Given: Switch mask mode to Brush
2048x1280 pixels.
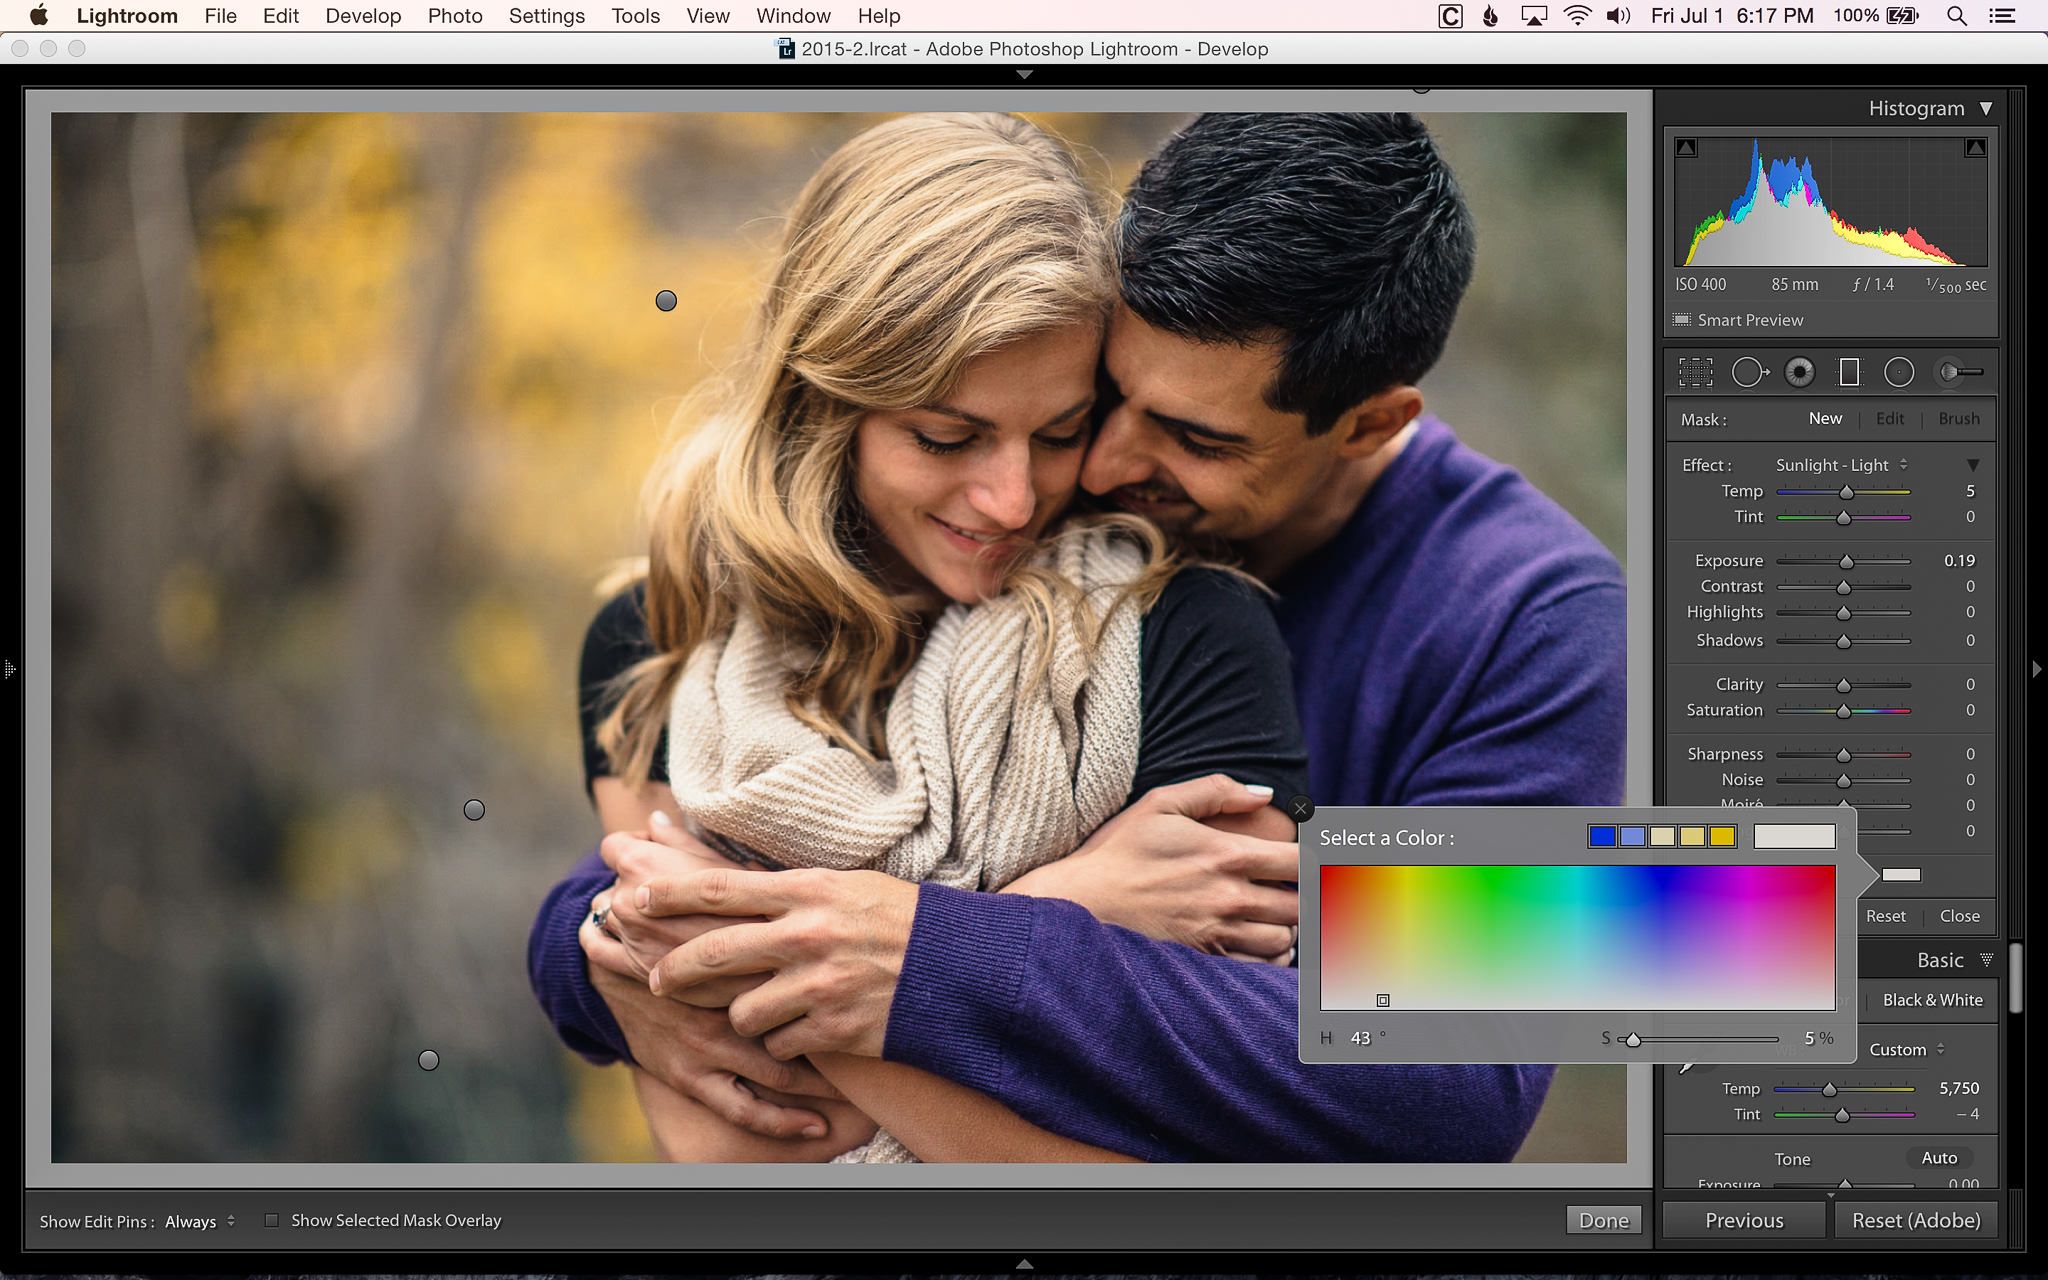Looking at the screenshot, I should tap(1958, 419).
